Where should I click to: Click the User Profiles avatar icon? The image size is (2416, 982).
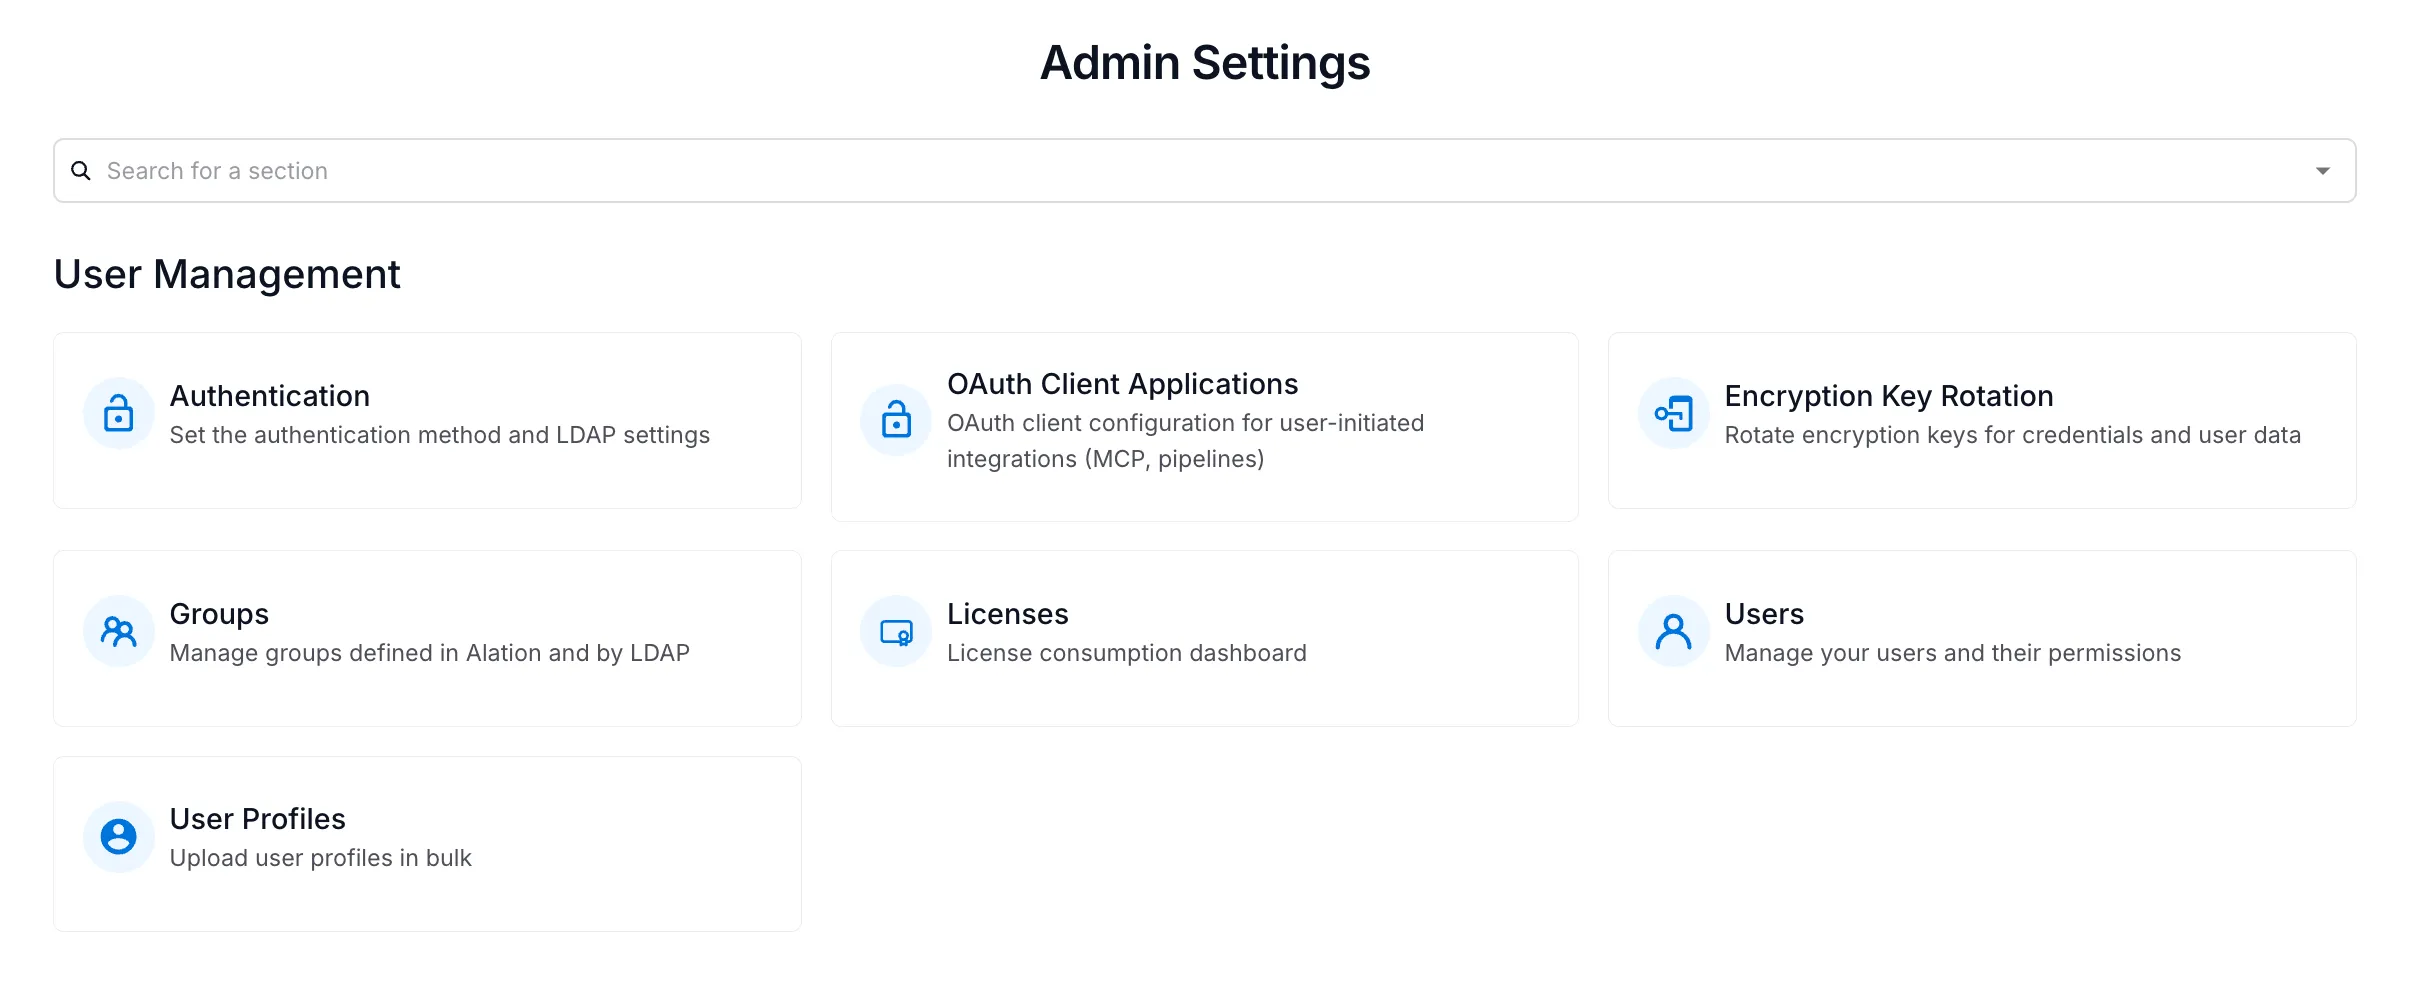tap(118, 836)
